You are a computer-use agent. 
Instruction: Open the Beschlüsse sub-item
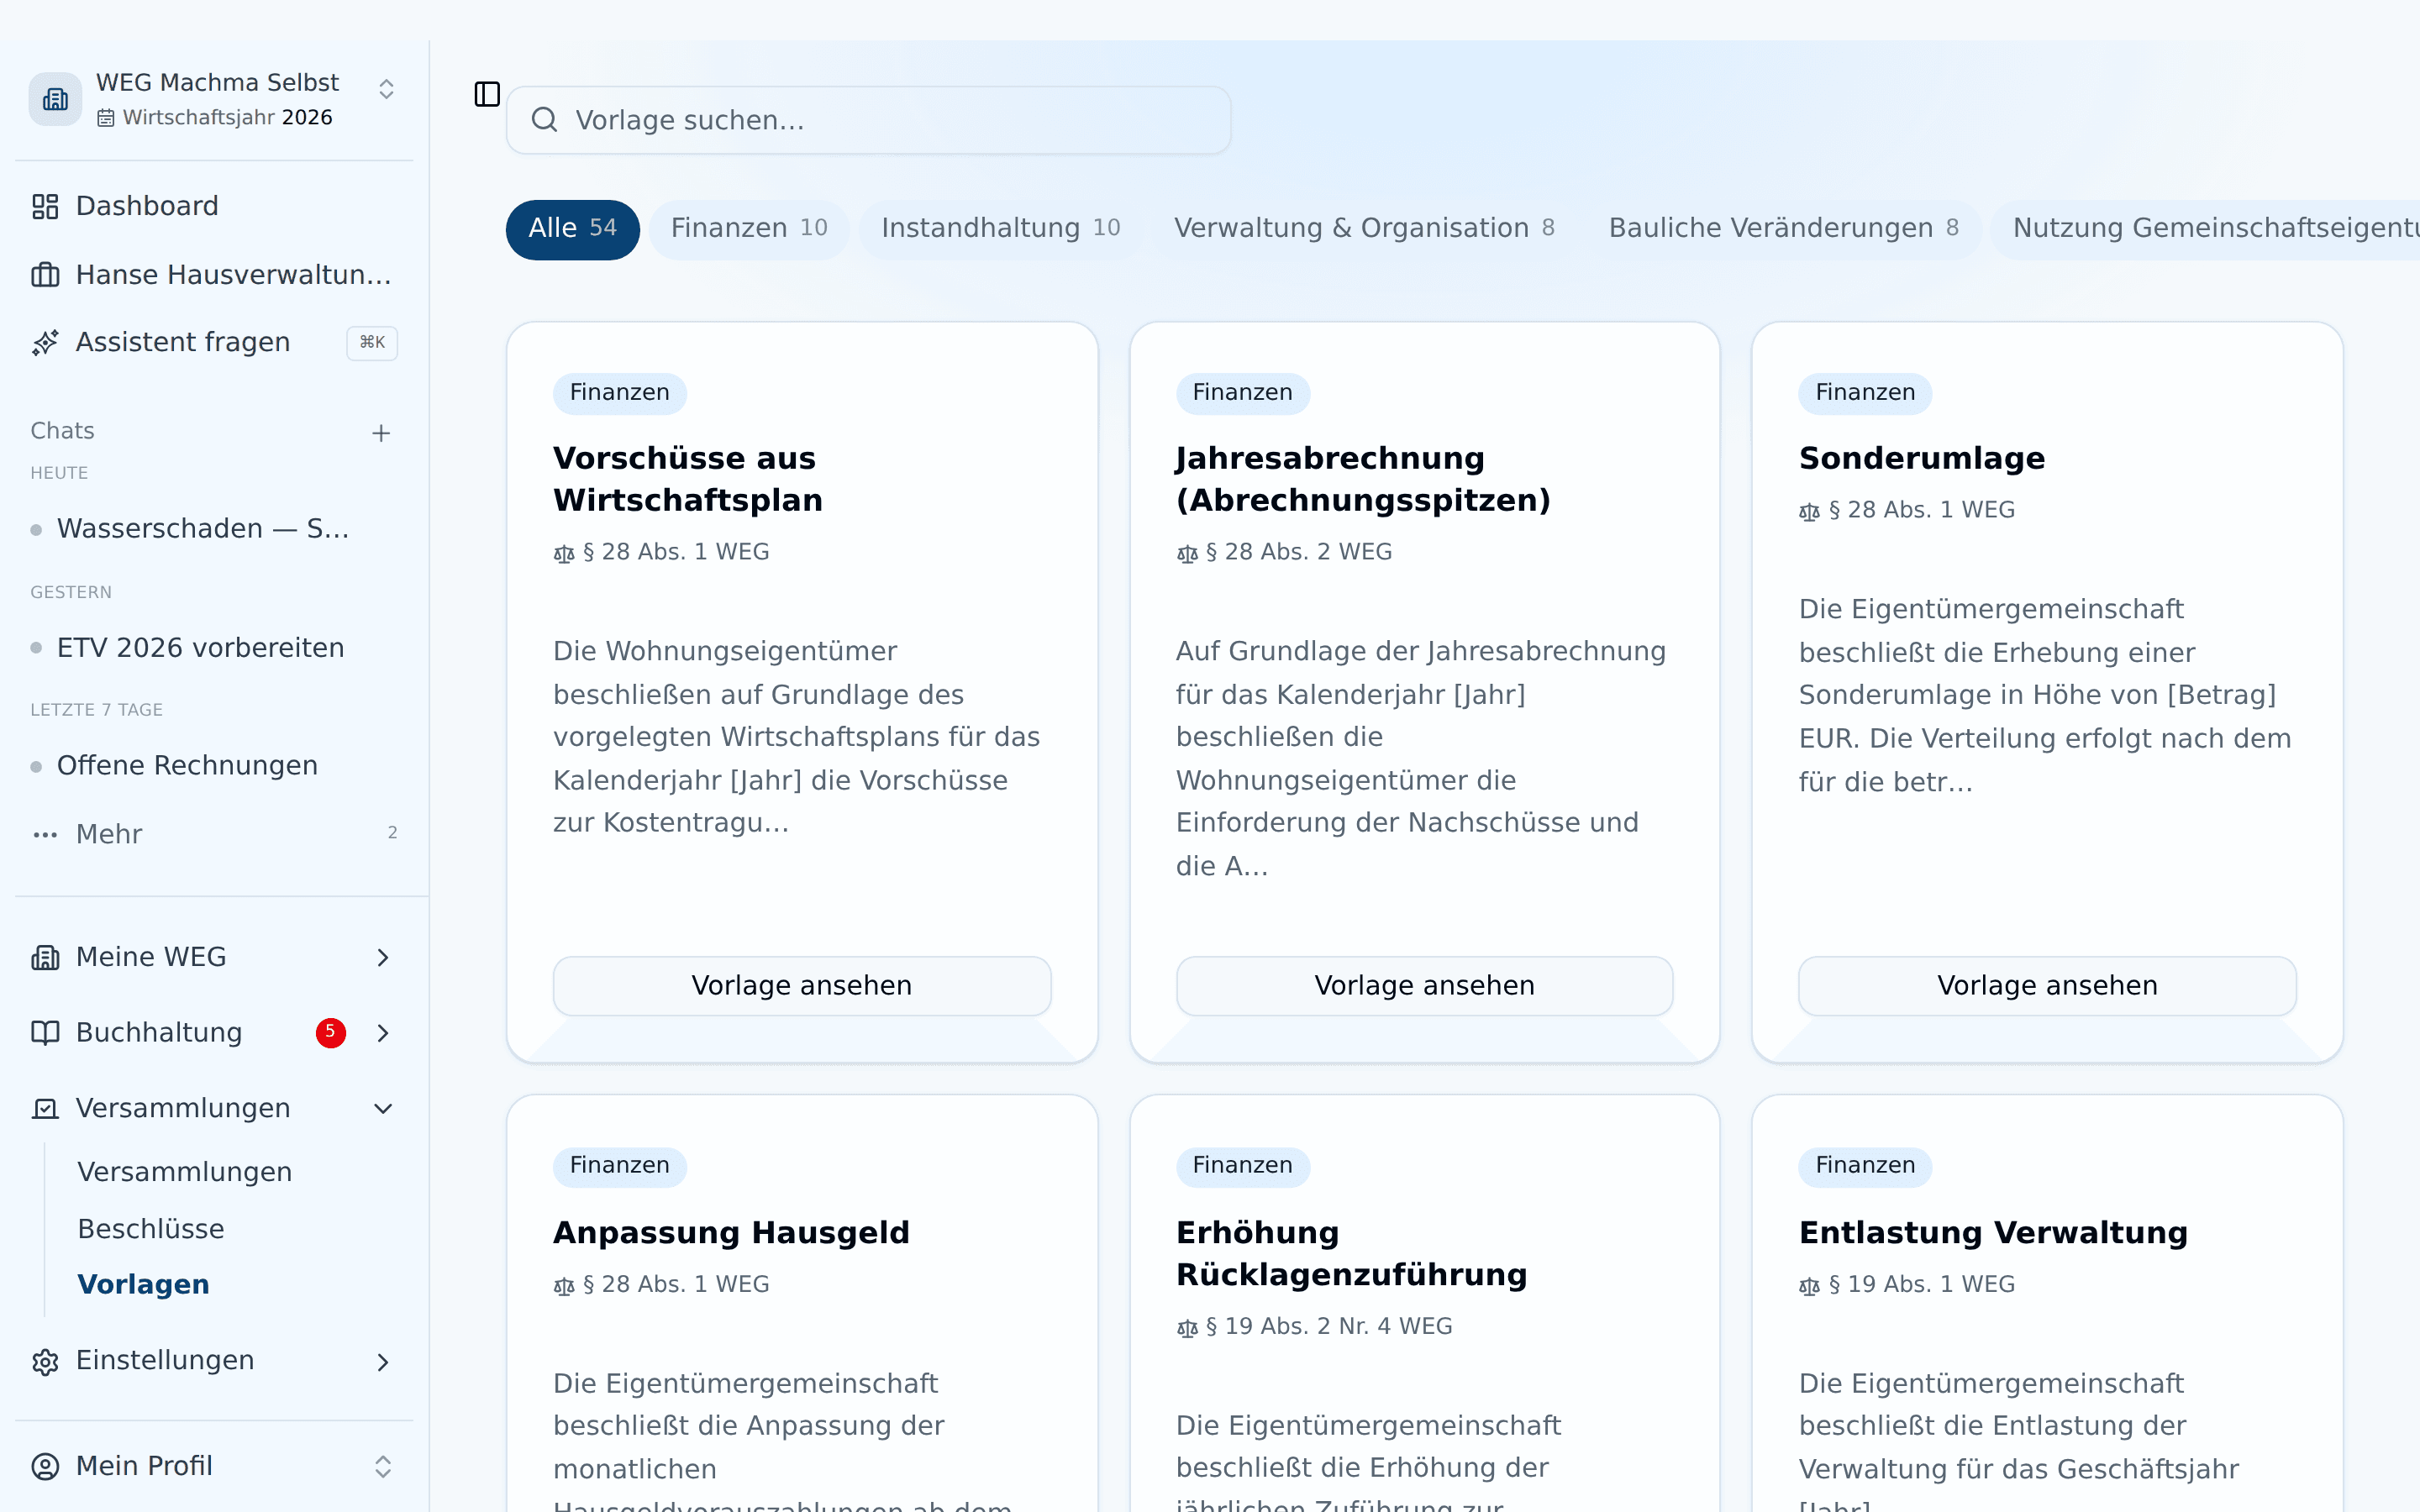pos(151,1229)
